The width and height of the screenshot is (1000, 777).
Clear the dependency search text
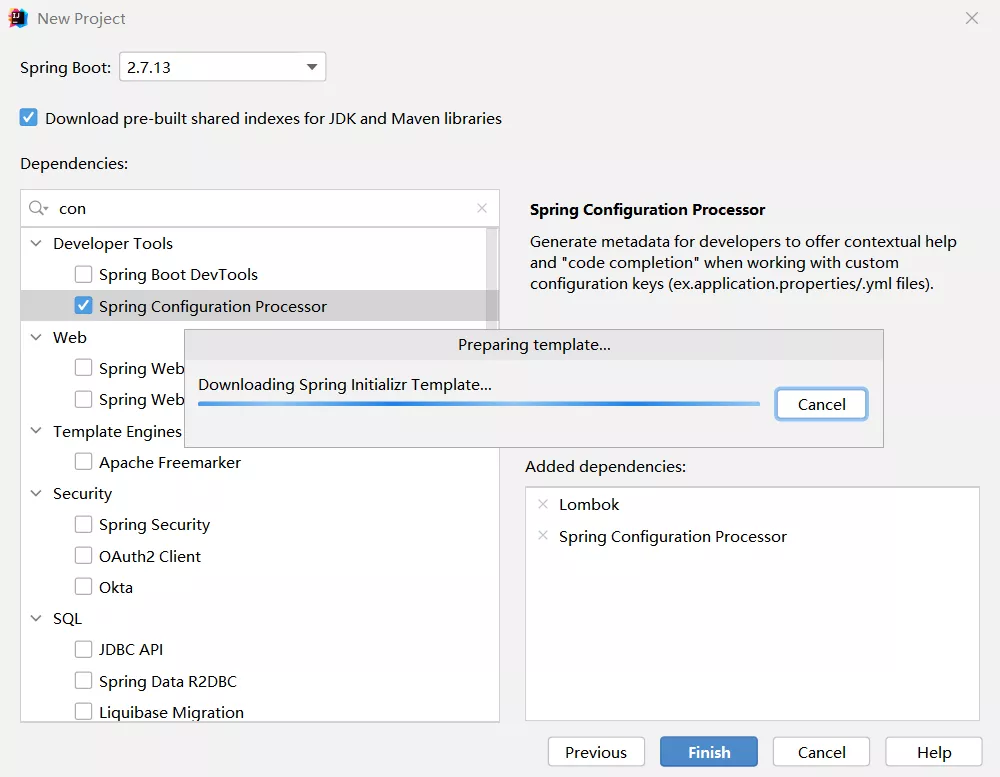pos(482,208)
